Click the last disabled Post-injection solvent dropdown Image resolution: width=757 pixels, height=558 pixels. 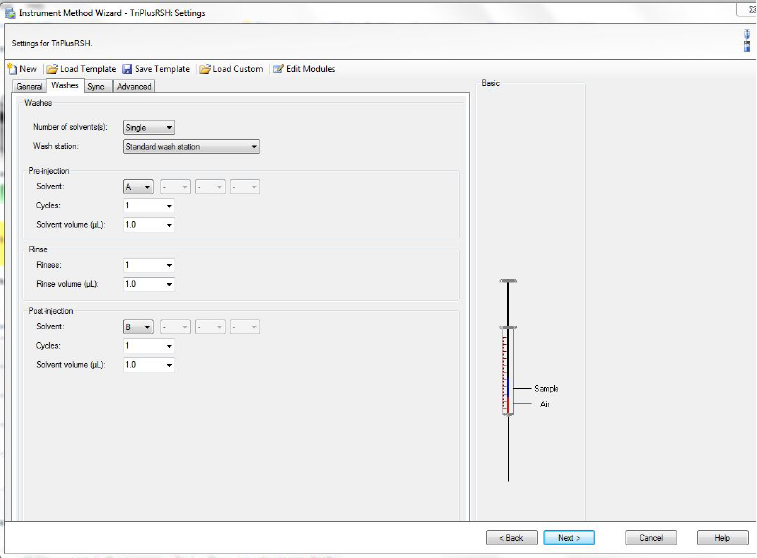pos(245,327)
